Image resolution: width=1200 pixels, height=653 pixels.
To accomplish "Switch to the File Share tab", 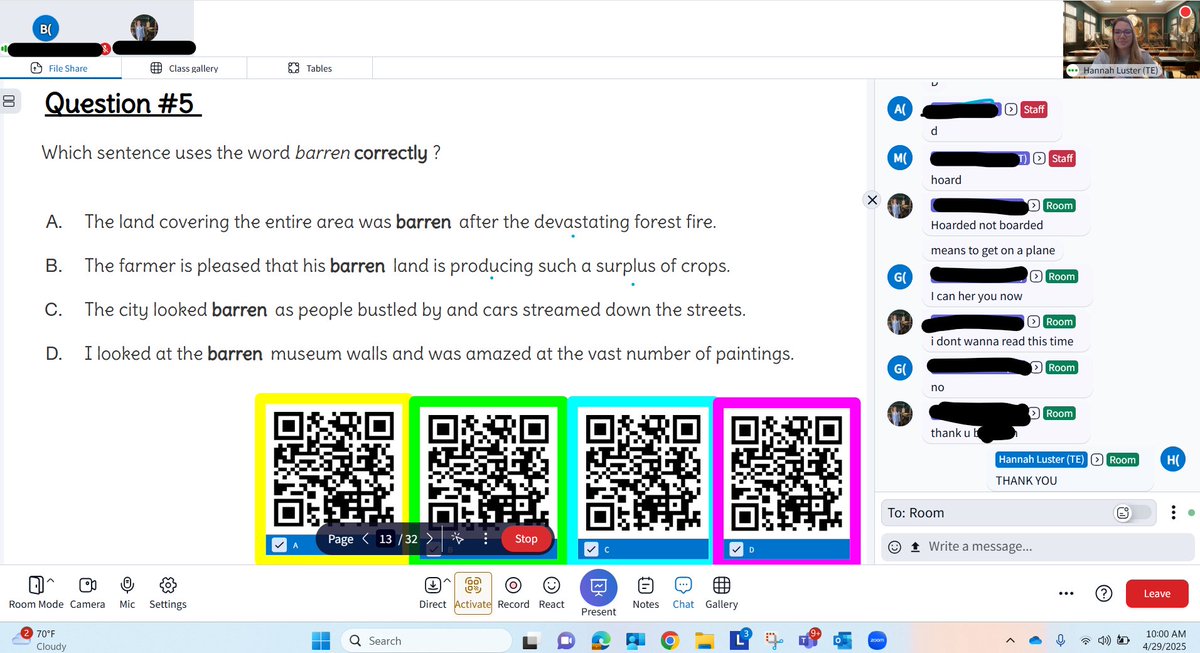I will coord(60,68).
